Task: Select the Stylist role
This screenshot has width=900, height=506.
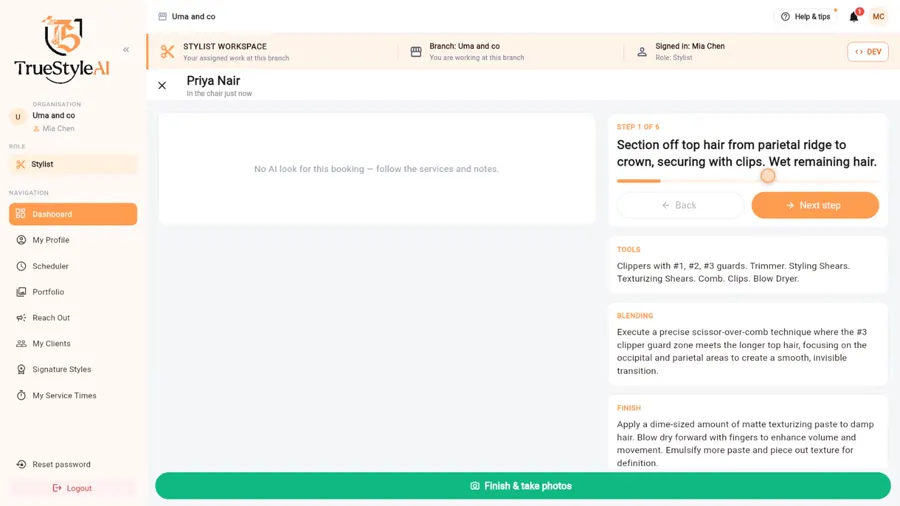Action: pyautogui.click(x=73, y=164)
